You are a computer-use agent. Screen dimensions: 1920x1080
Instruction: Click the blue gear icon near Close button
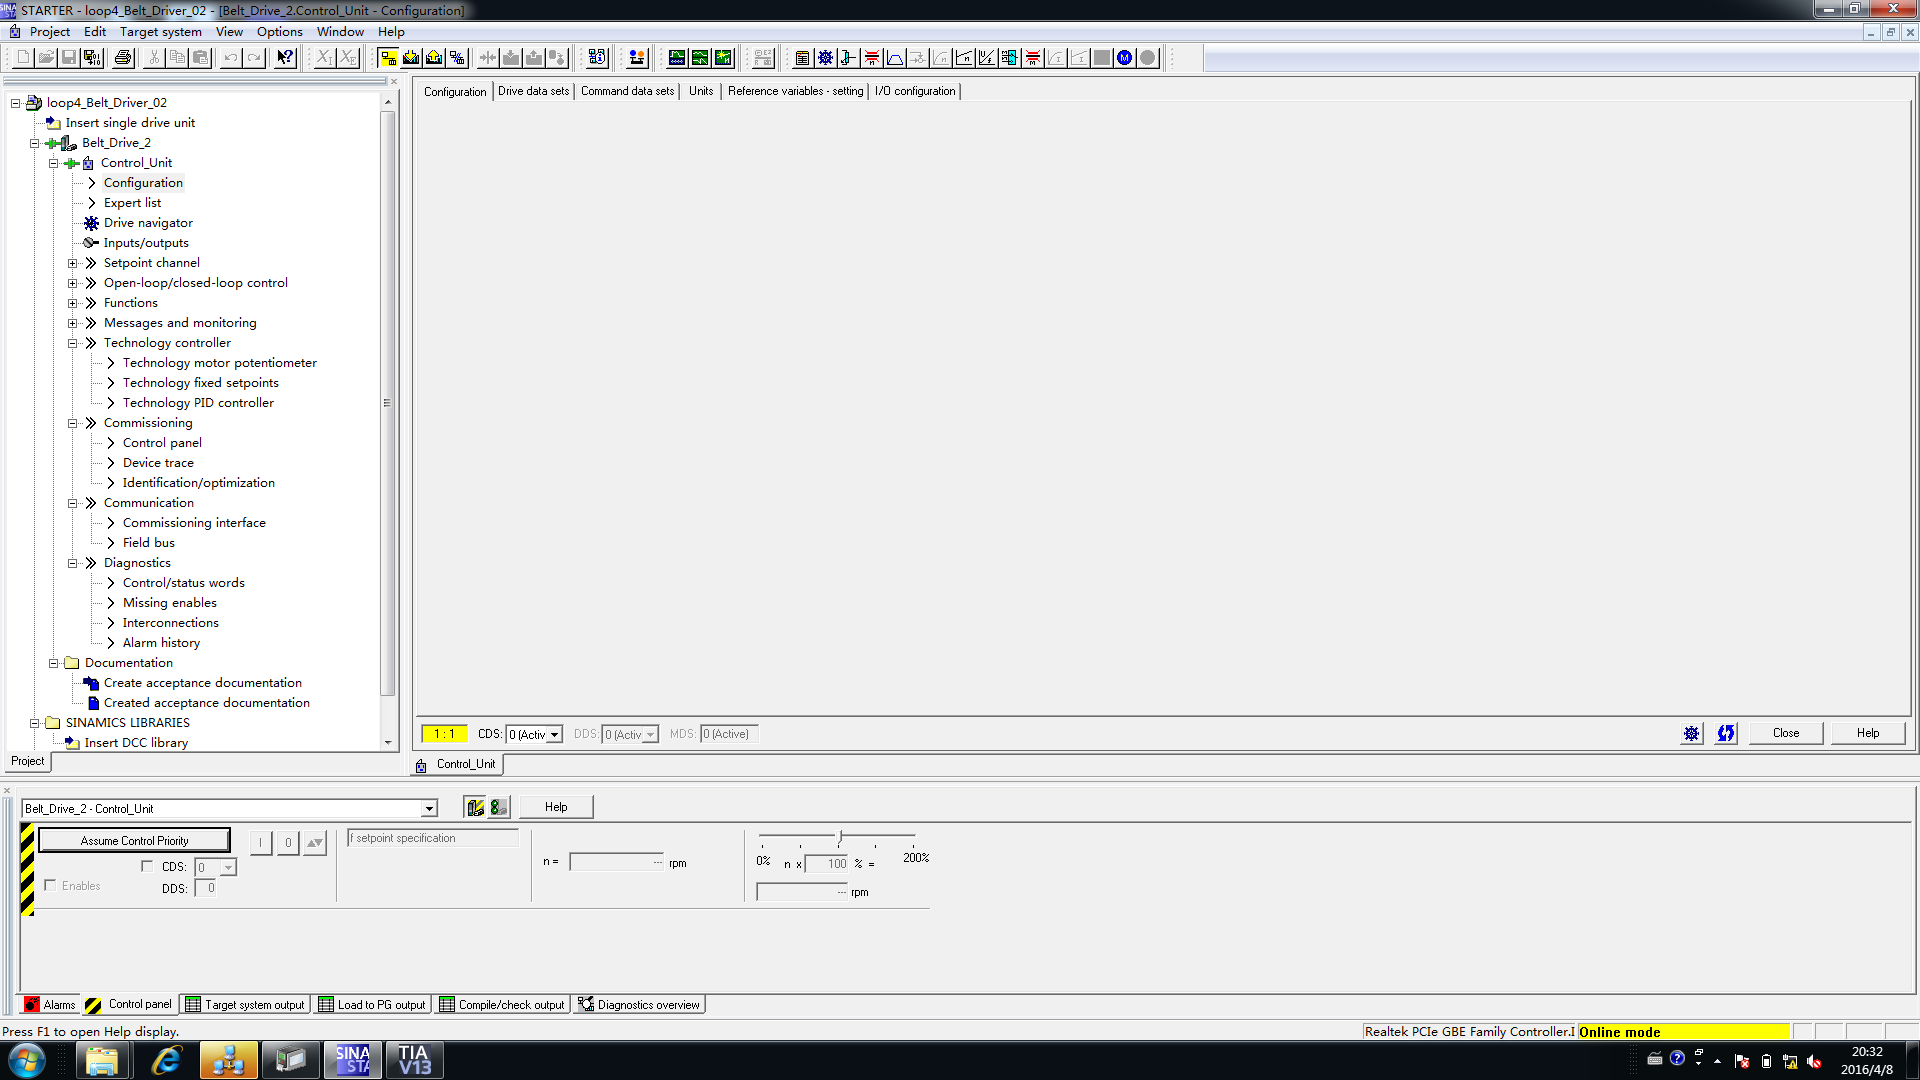(x=1691, y=734)
